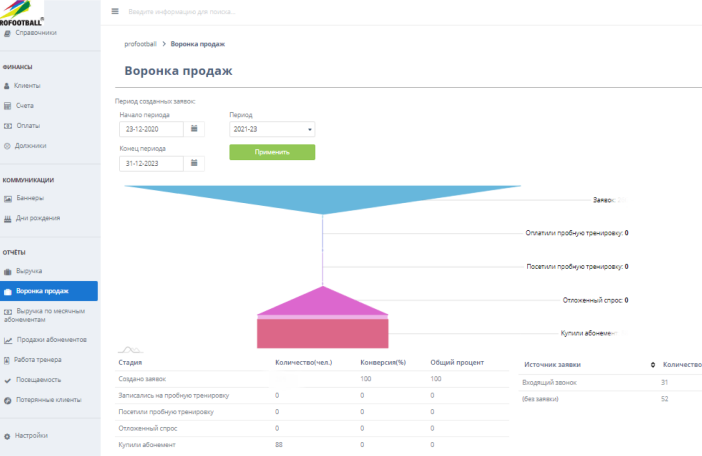Click the search input at top

200,11
